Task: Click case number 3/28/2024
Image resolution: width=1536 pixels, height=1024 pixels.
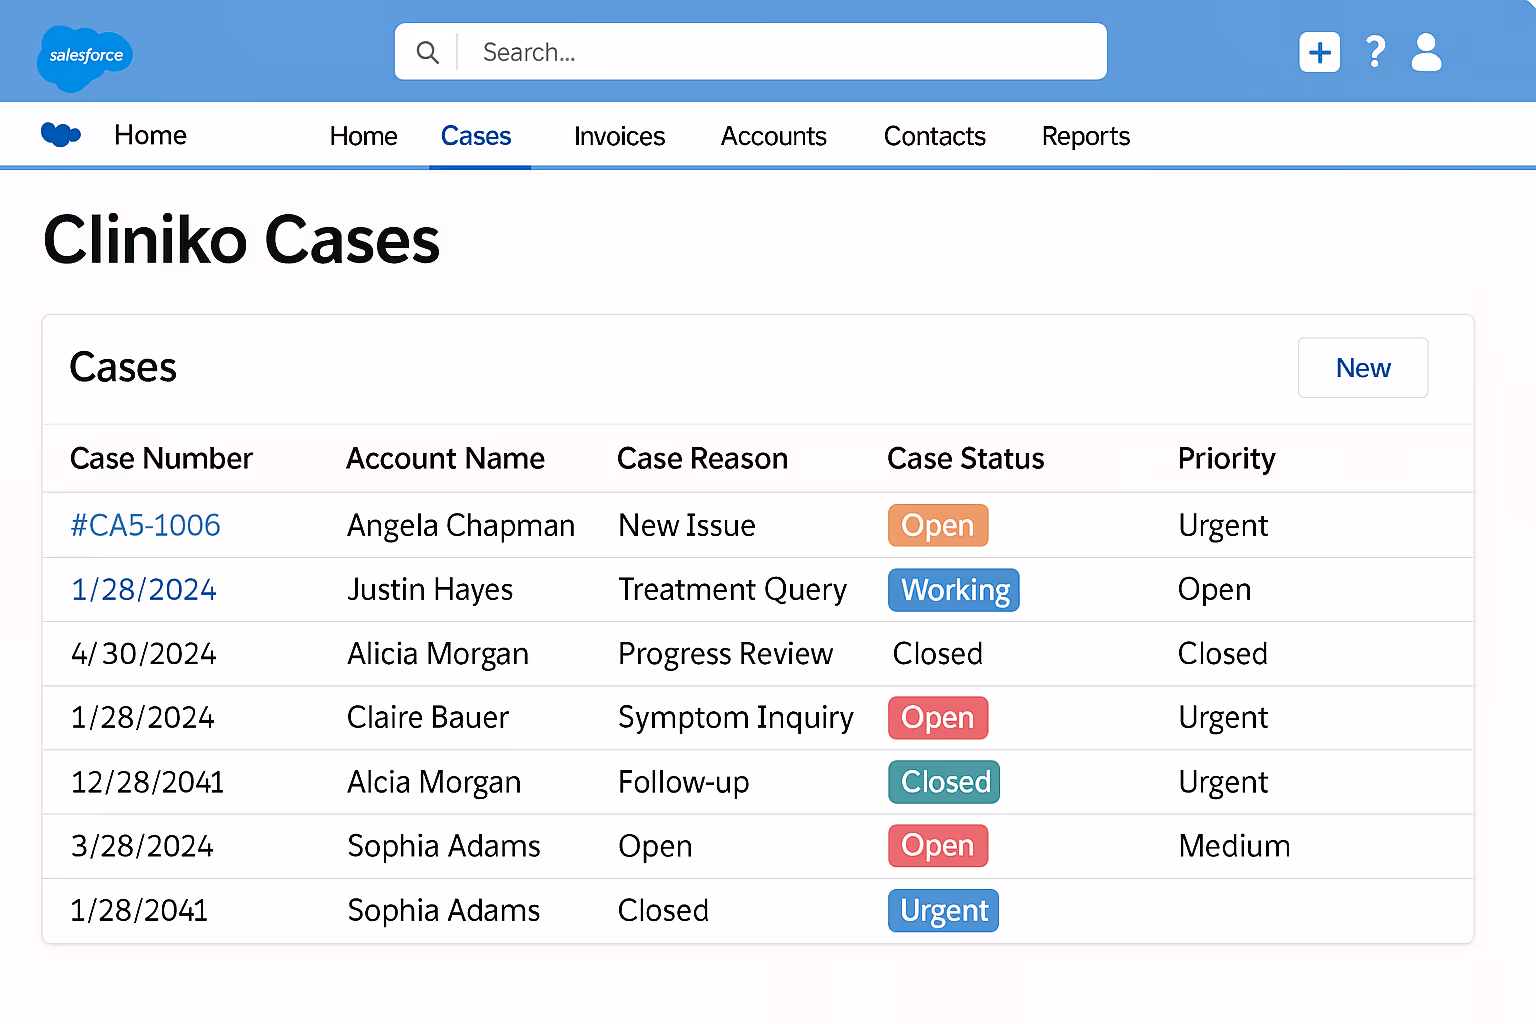Action: pyautogui.click(x=142, y=845)
